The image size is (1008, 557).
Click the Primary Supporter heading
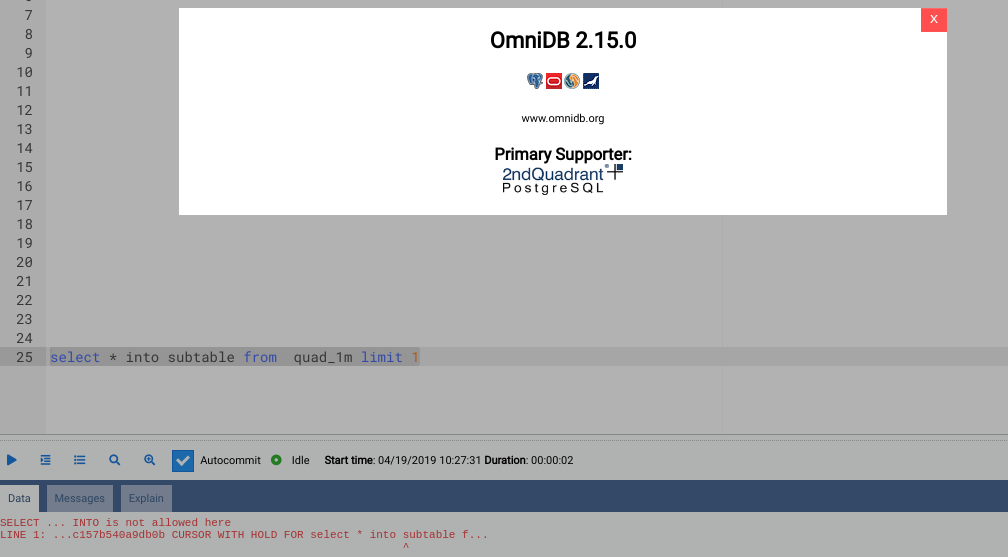pyautogui.click(x=563, y=154)
